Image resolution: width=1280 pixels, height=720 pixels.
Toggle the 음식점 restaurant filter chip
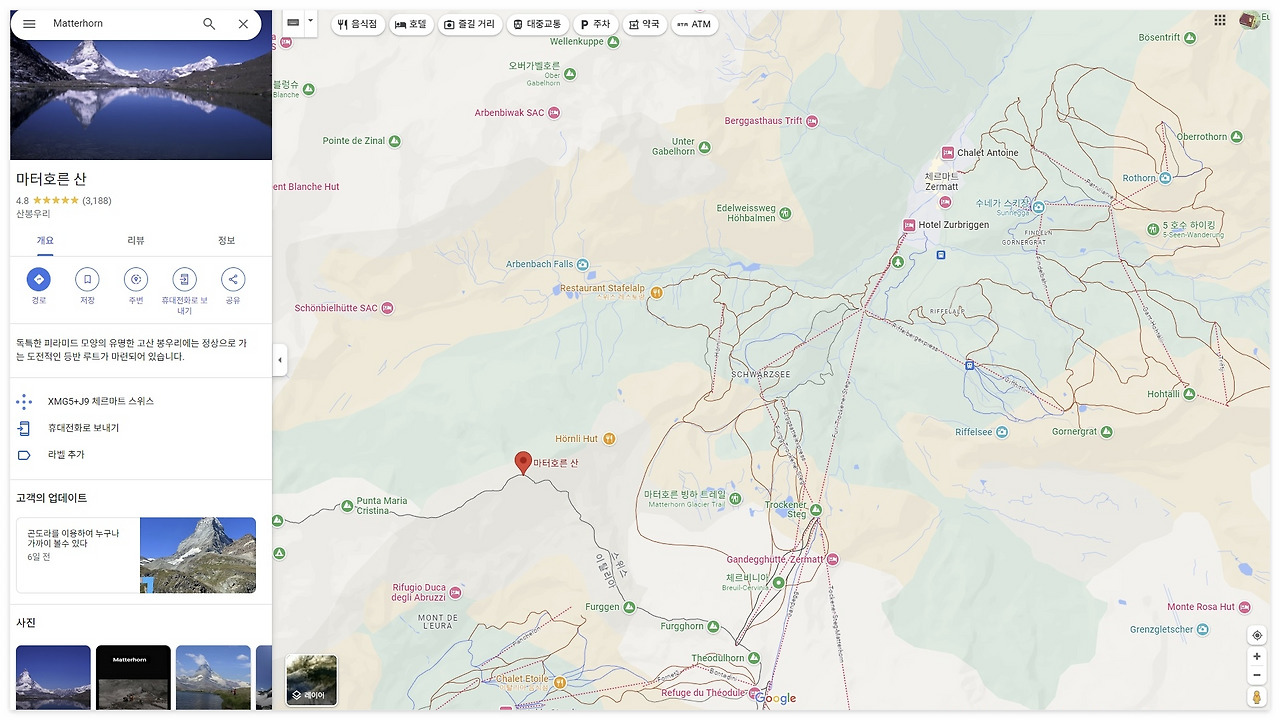(357, 24)
